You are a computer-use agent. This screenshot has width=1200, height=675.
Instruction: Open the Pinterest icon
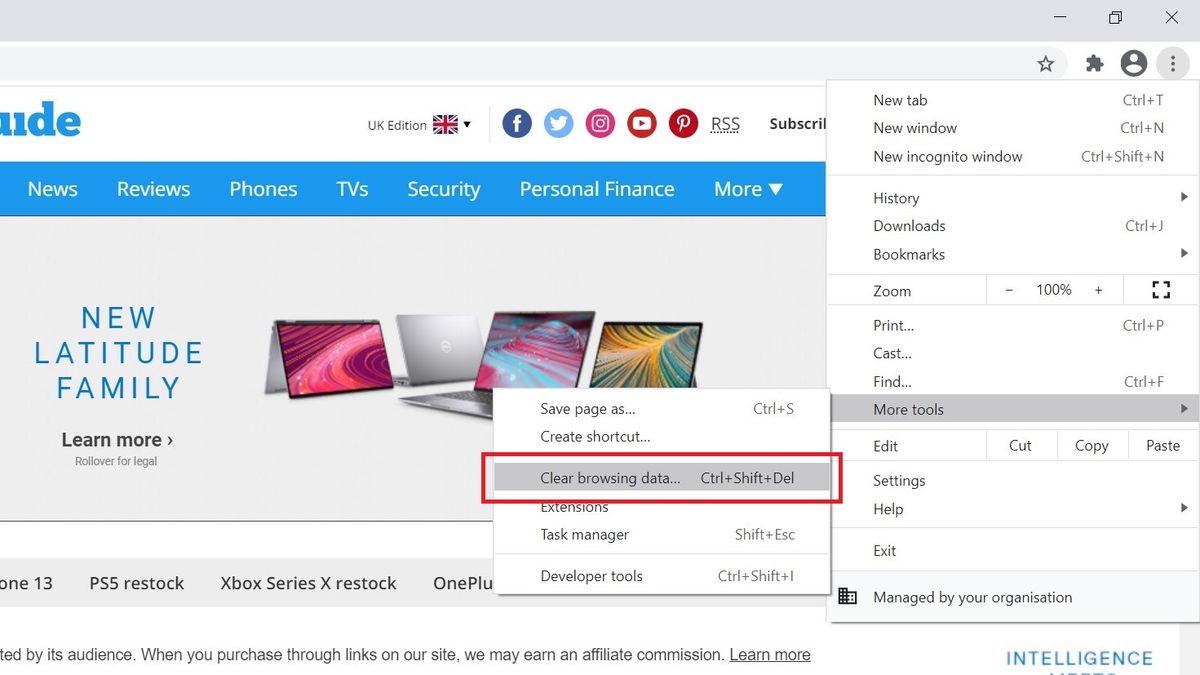(x=683, y=123)
